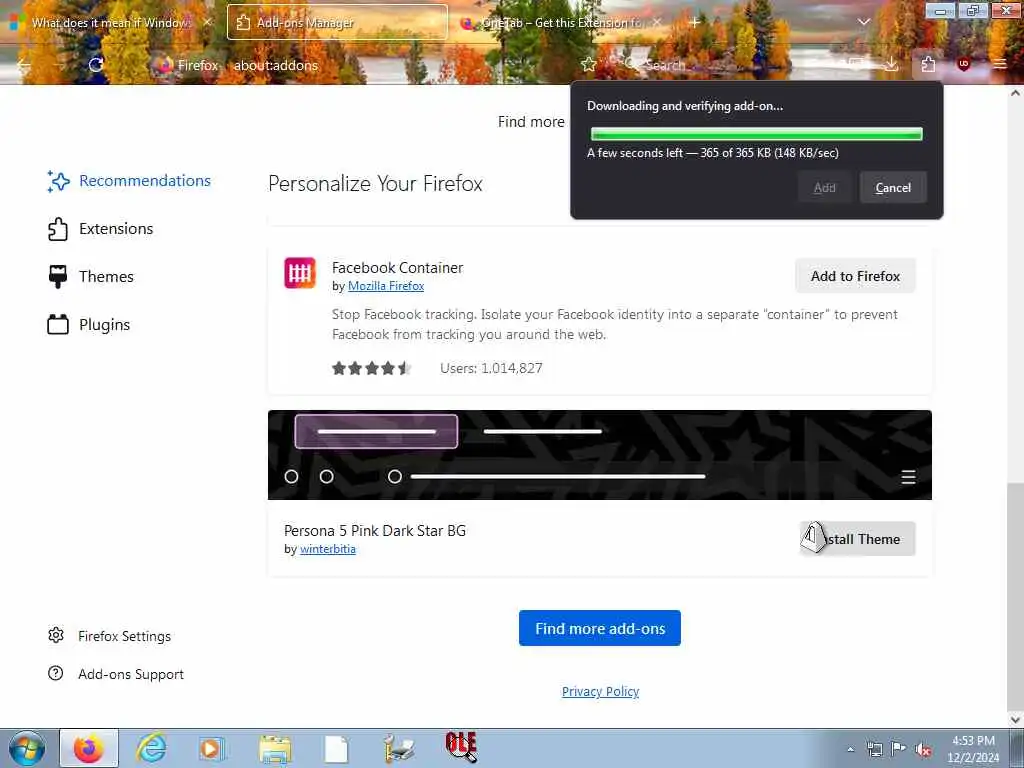Click the add-on download progress bar

pyautogui.click(x=756, y=134)
